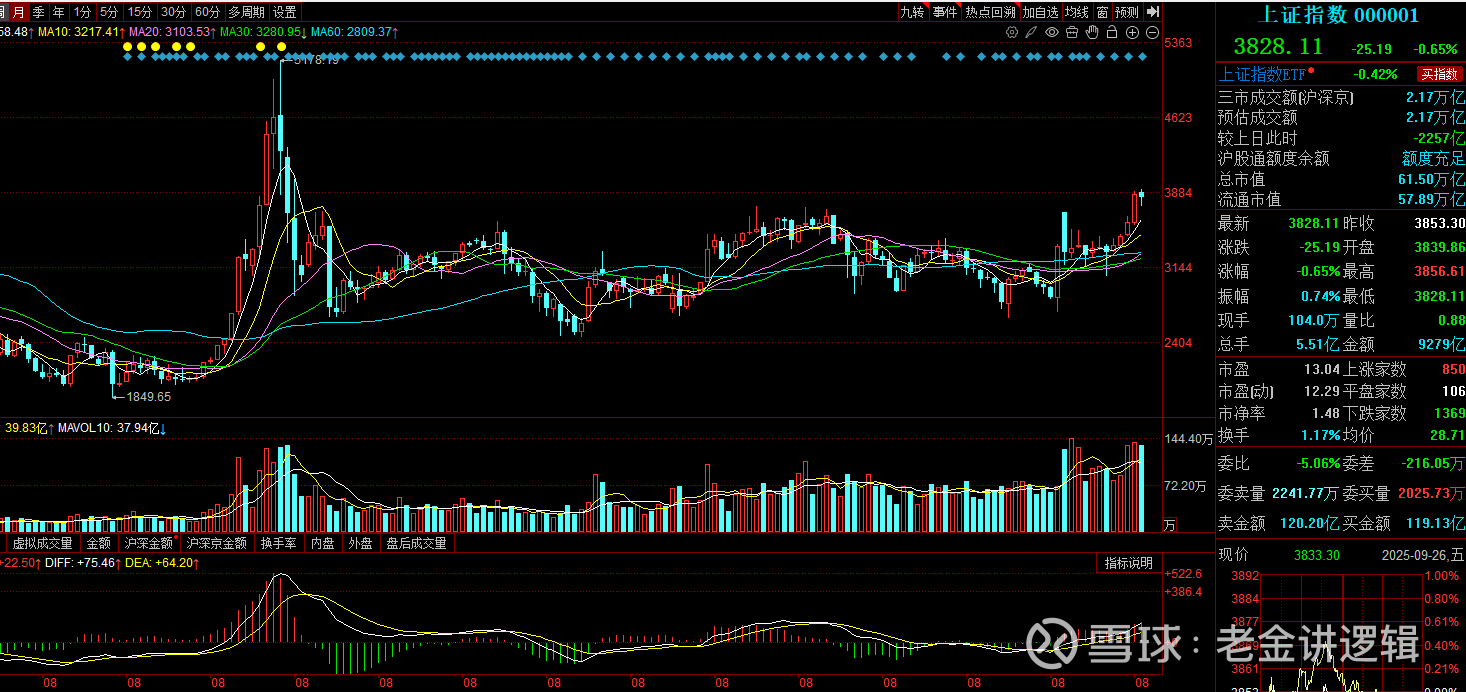Viewport: 1466px width, 692px height.
Task: Toggle the chart lock icon
Action: pyautogui.click(x=1112, y=32)
